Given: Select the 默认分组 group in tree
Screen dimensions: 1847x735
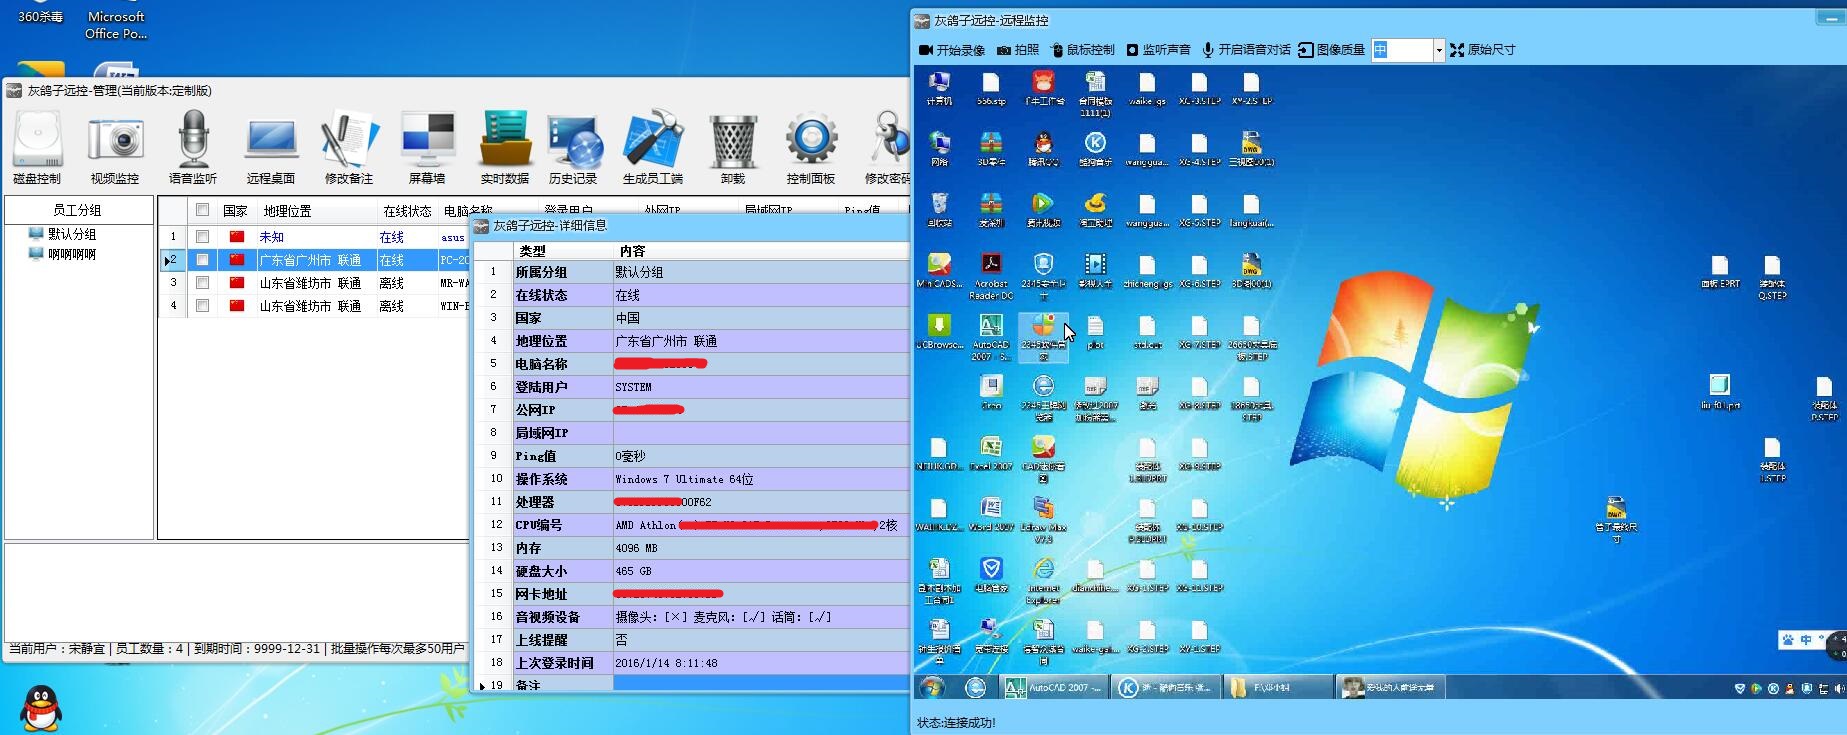Looking at the screenshot, I should tap(72, 234).
